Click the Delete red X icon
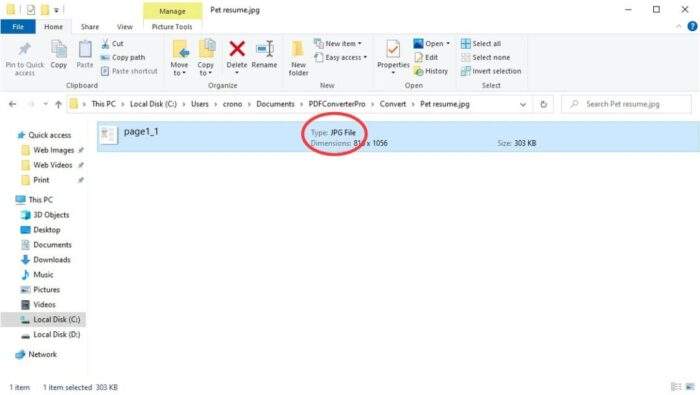Viewport: 700px width, 395px height. 237,49
